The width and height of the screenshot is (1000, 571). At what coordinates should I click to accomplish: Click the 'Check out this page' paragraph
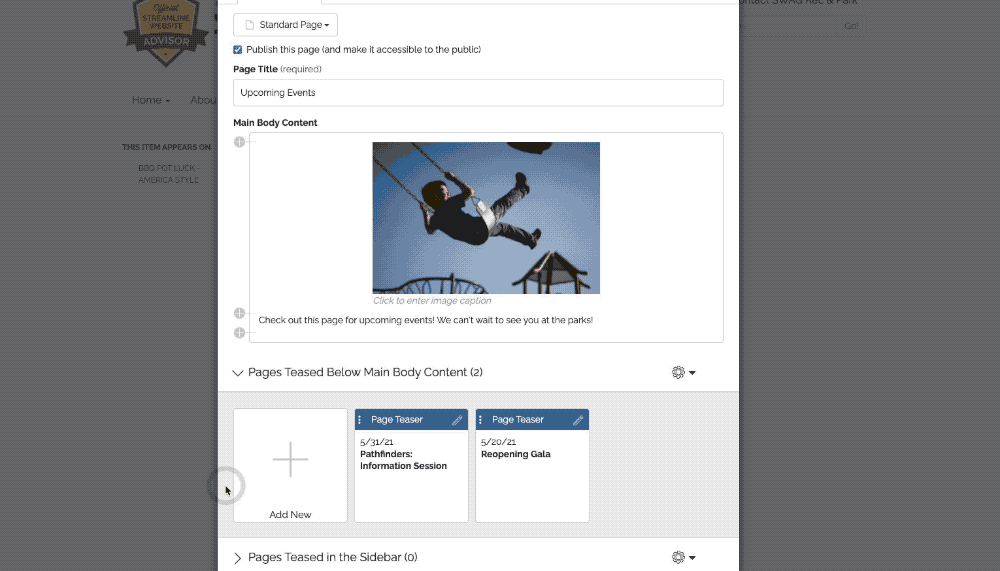click(425, 320)
